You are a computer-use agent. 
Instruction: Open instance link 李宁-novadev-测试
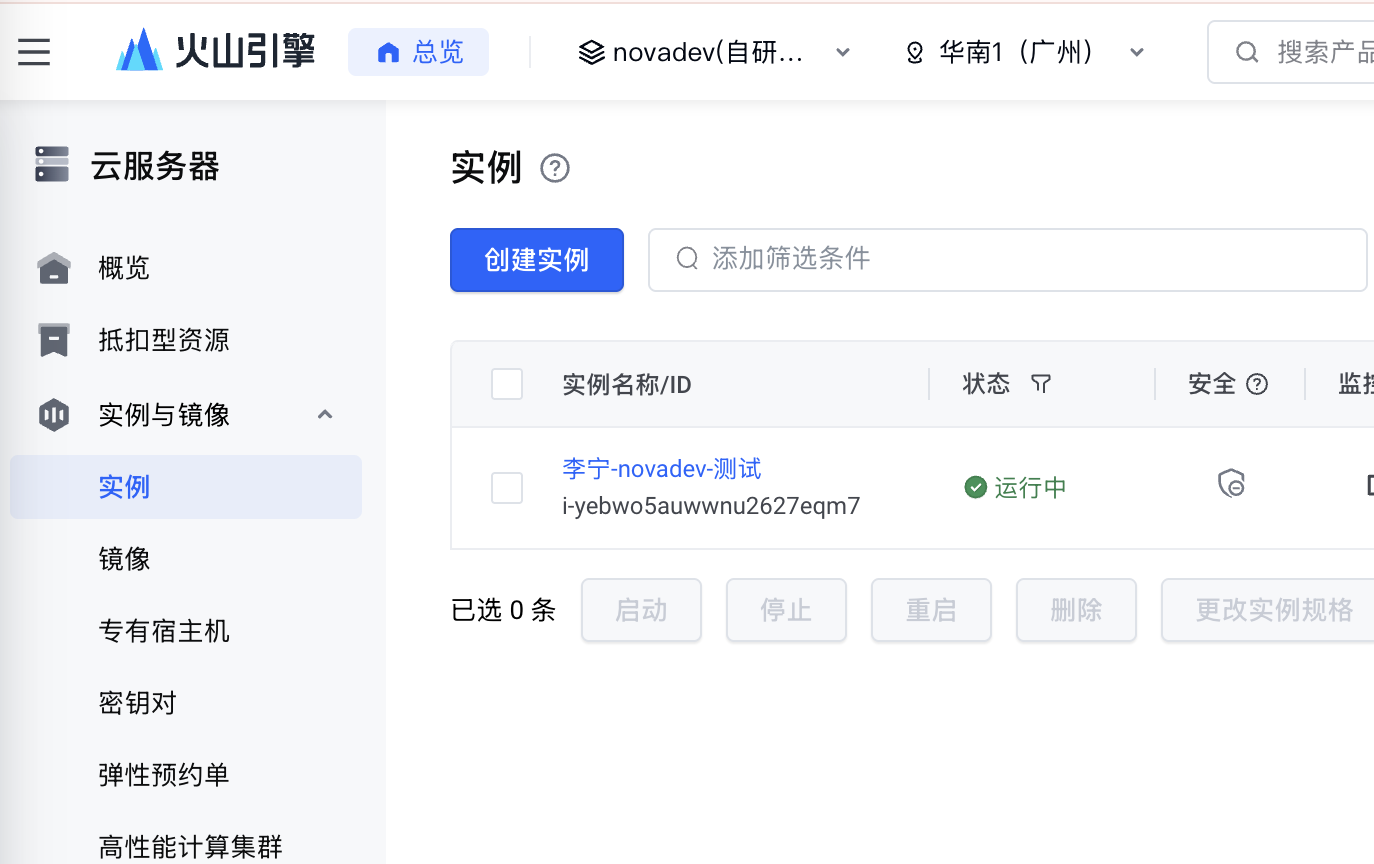tap(662, 468)
